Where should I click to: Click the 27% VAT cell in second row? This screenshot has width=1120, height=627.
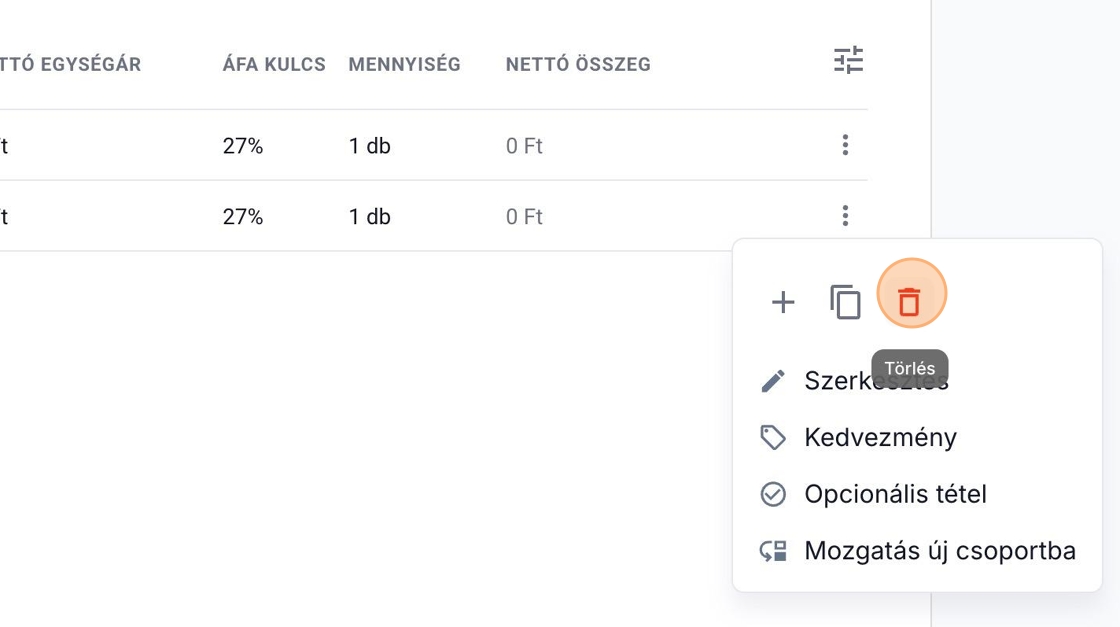pyautogui.click(x=243, y=217)
